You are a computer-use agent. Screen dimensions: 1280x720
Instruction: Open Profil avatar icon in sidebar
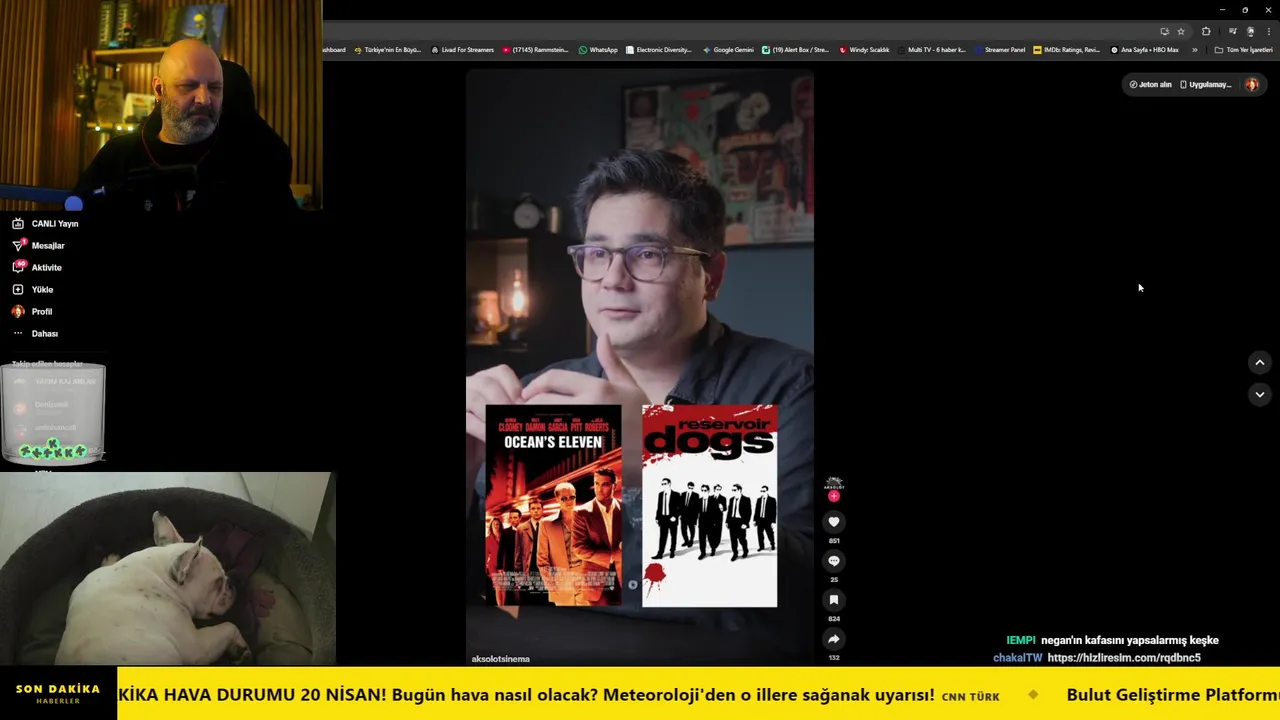pyautogui.click(x=18, y=312)
